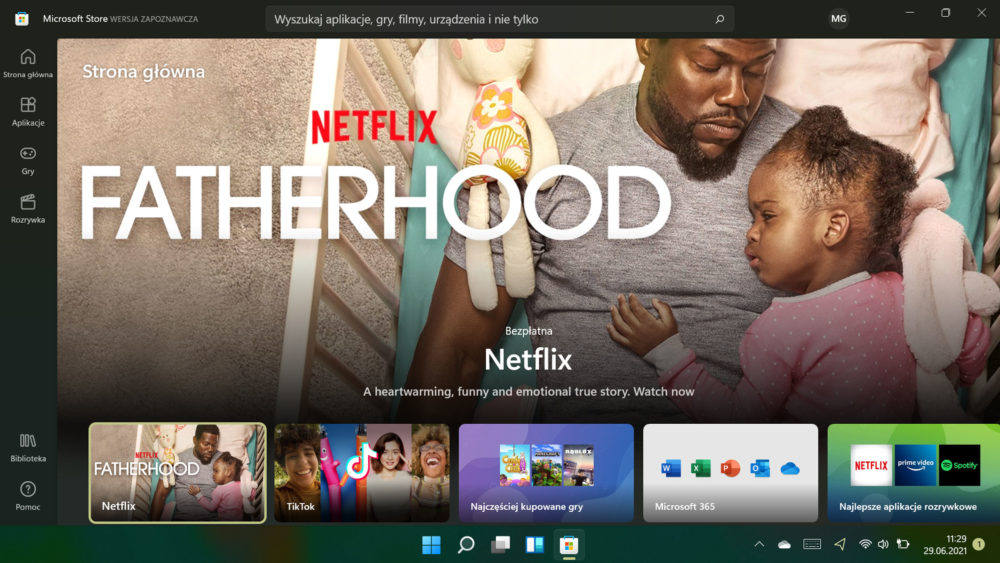Viewport: 1000px width, 563px height.
Task: Open Najczęściej kupowane gry card
Action: (546, 473)
